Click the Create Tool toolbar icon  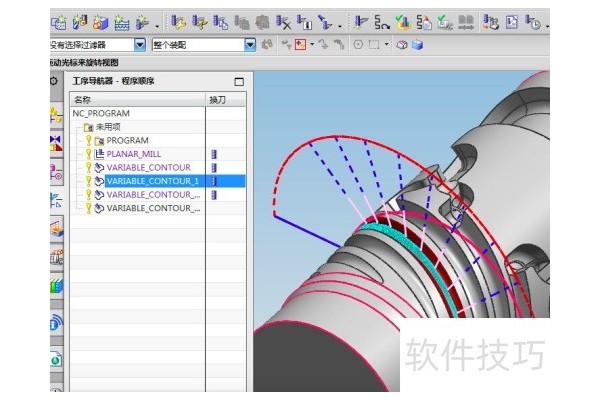pyautogui.click(x=80, y=23)
